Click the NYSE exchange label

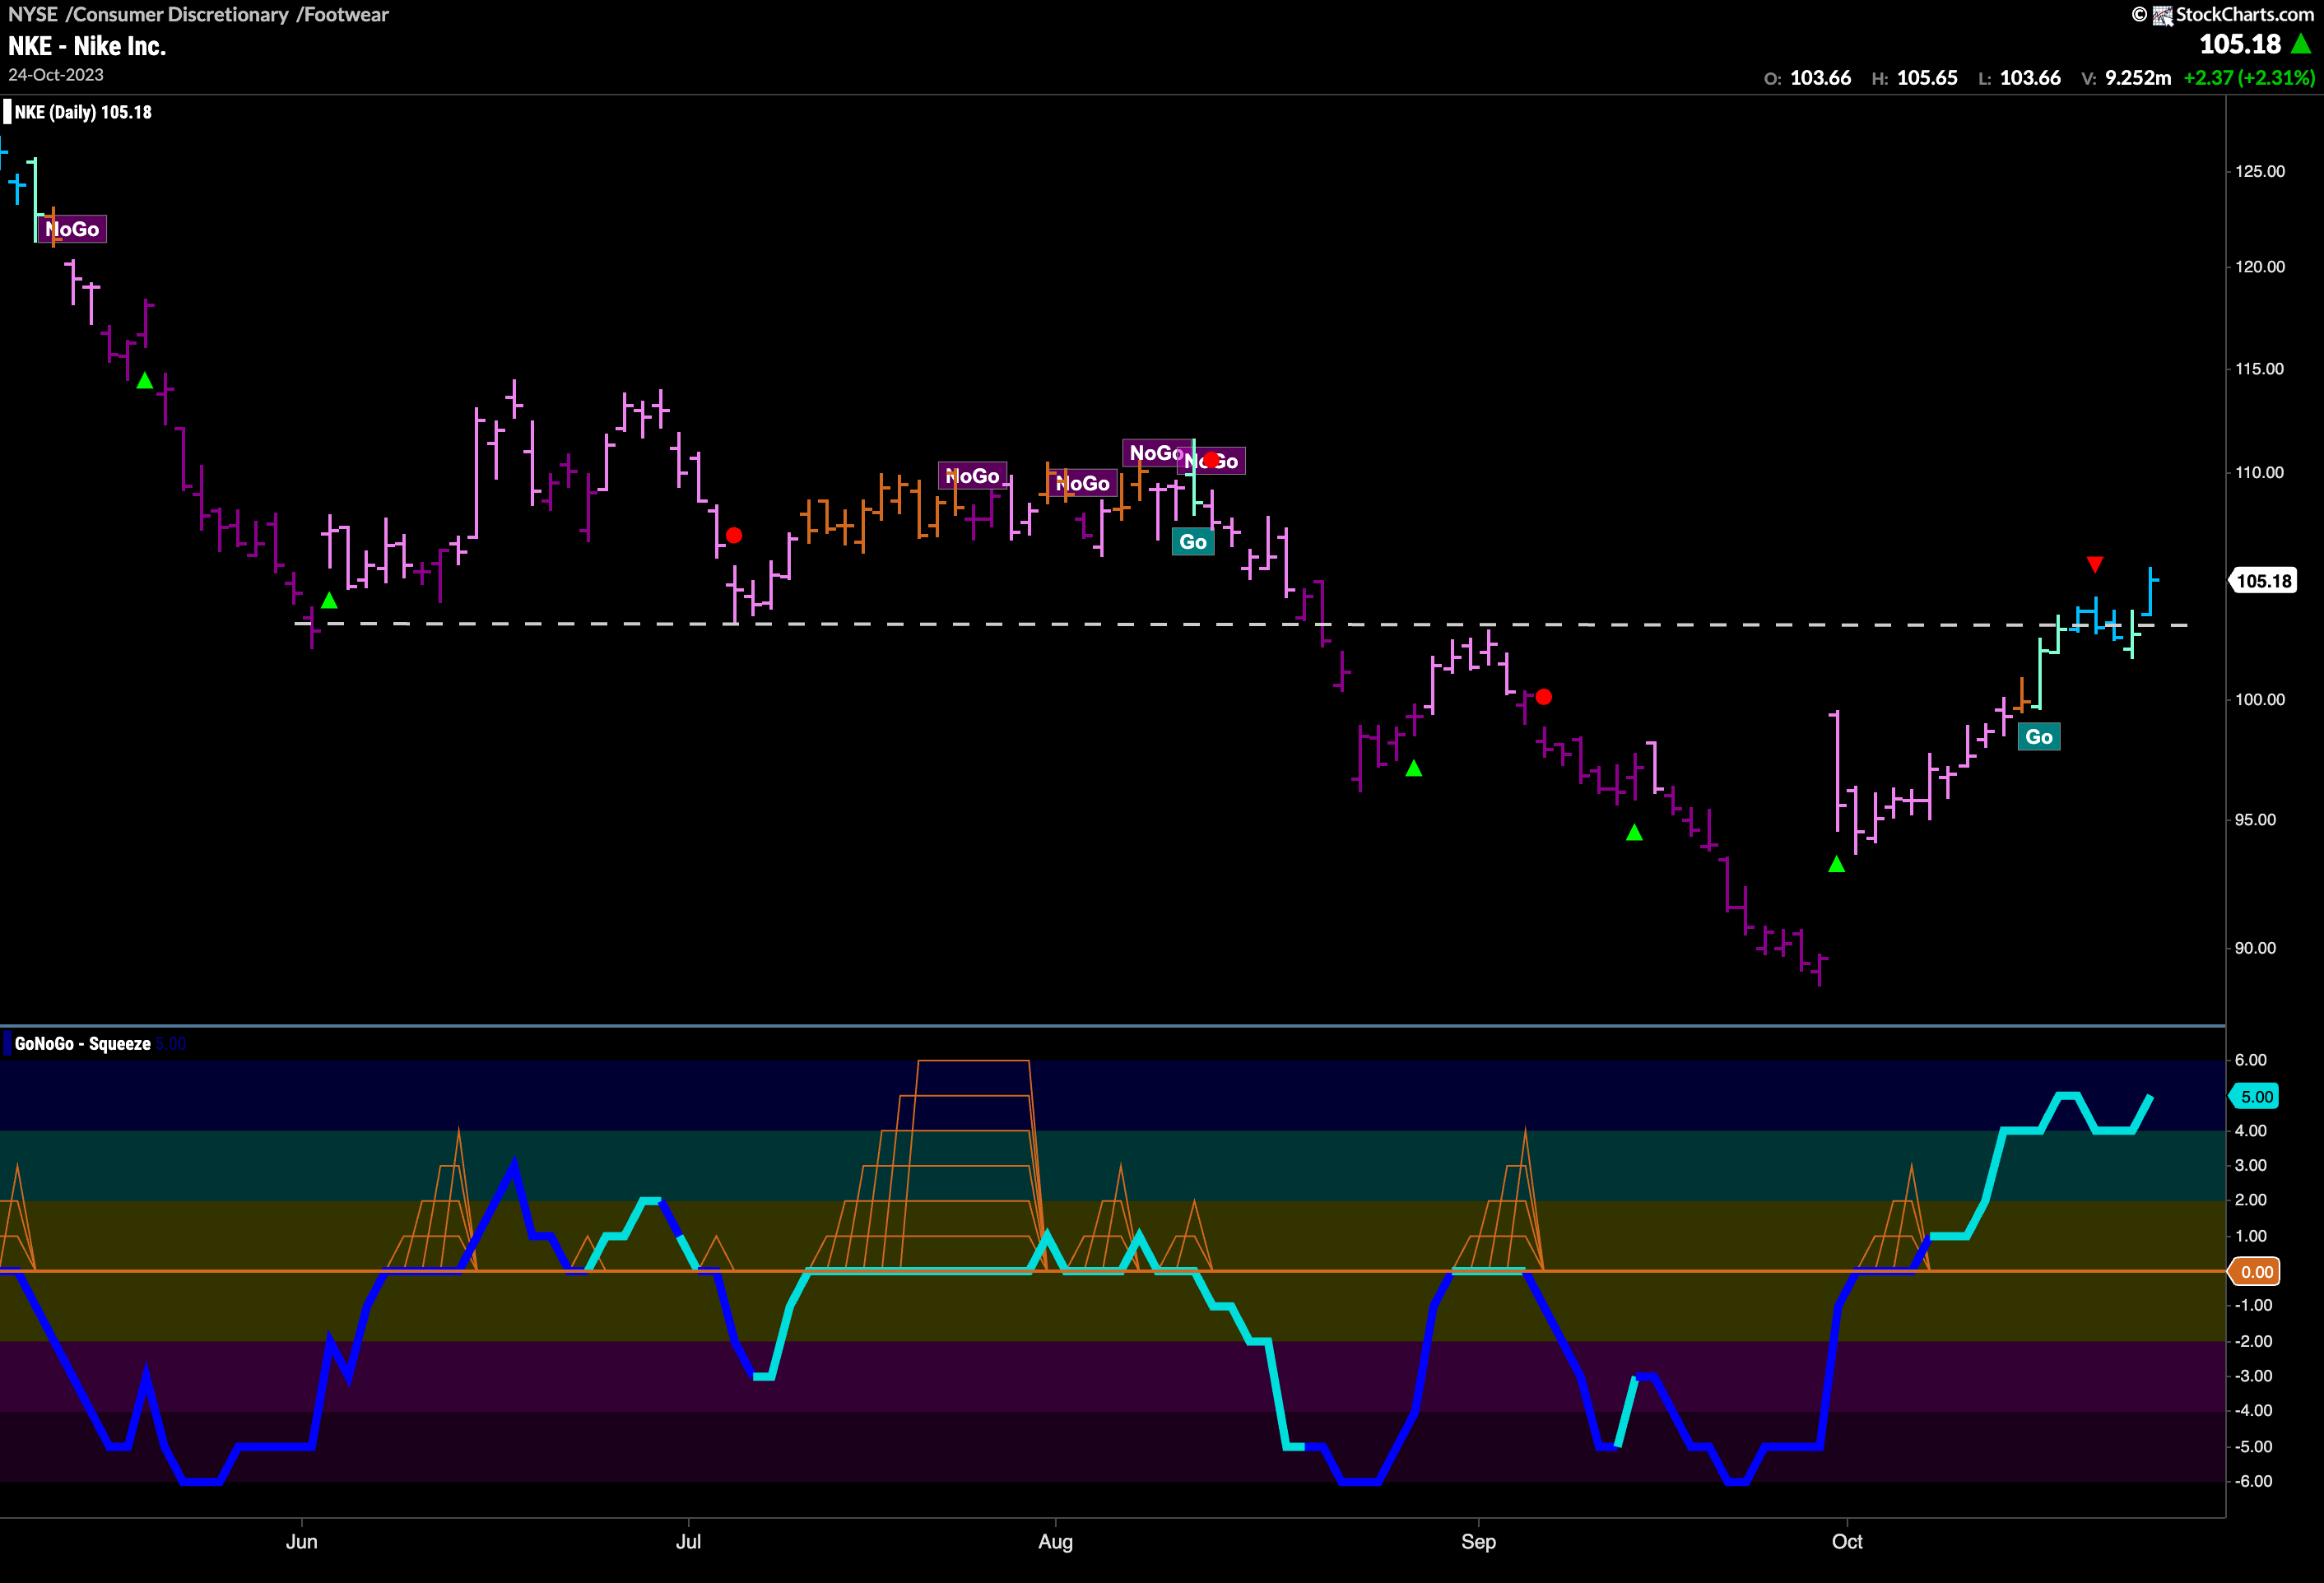33,14
